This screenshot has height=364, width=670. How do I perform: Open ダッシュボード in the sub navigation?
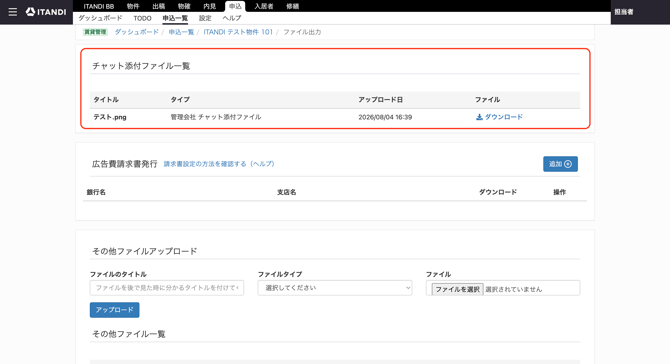coord(100,18)
